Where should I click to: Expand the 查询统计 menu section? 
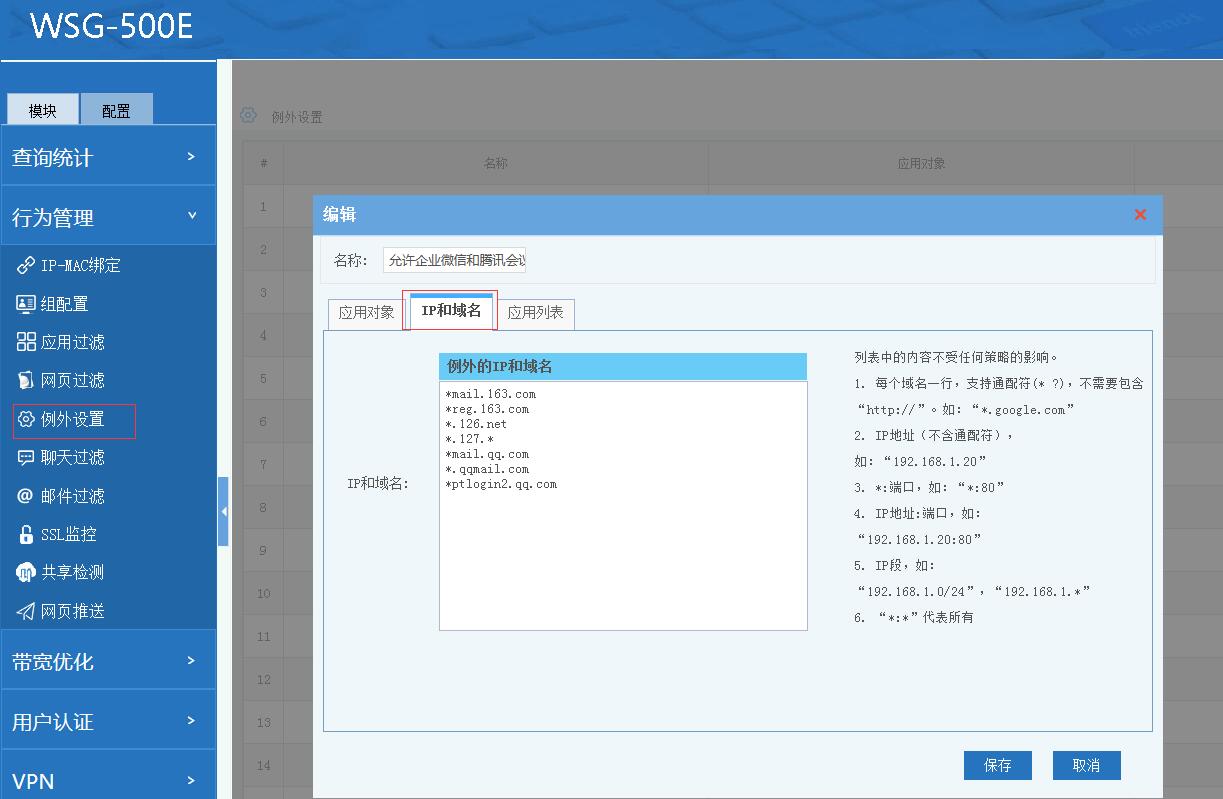click(108, 157)
